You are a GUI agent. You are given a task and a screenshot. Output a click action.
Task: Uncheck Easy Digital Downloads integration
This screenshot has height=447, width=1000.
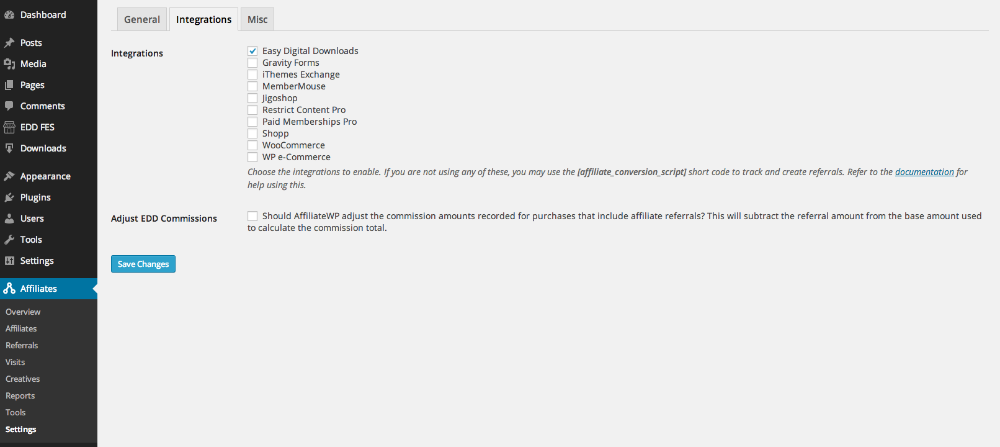253,51
